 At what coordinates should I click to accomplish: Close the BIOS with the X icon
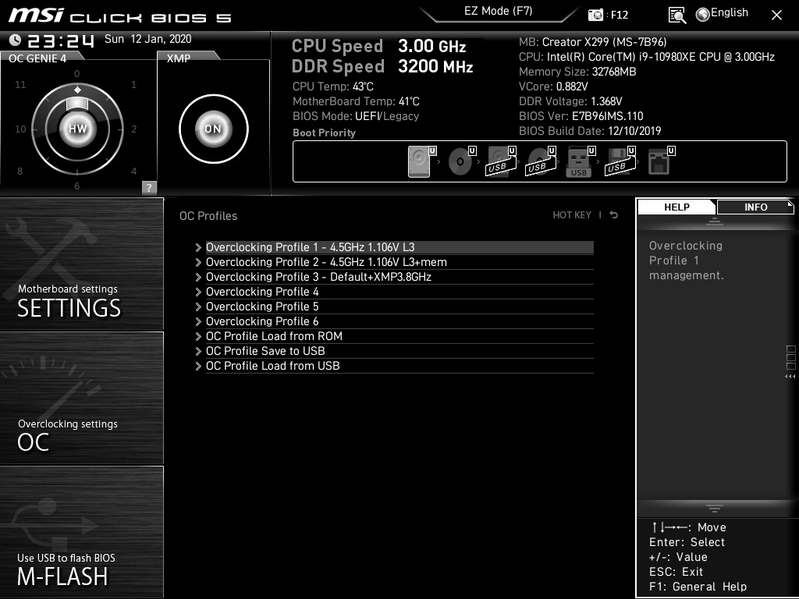click(777, 15)
